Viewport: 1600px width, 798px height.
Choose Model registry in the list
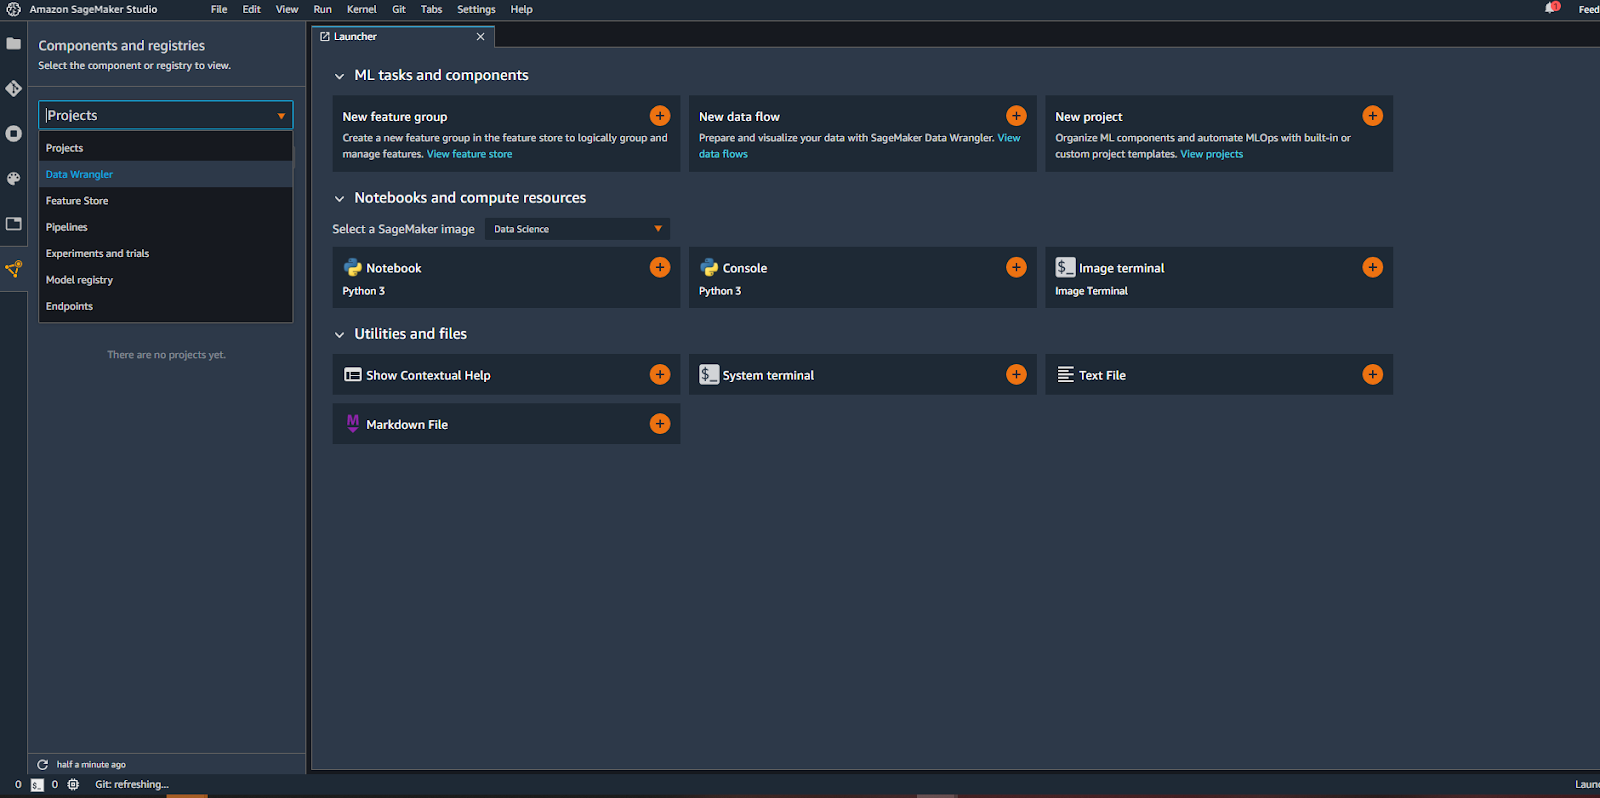80,280
